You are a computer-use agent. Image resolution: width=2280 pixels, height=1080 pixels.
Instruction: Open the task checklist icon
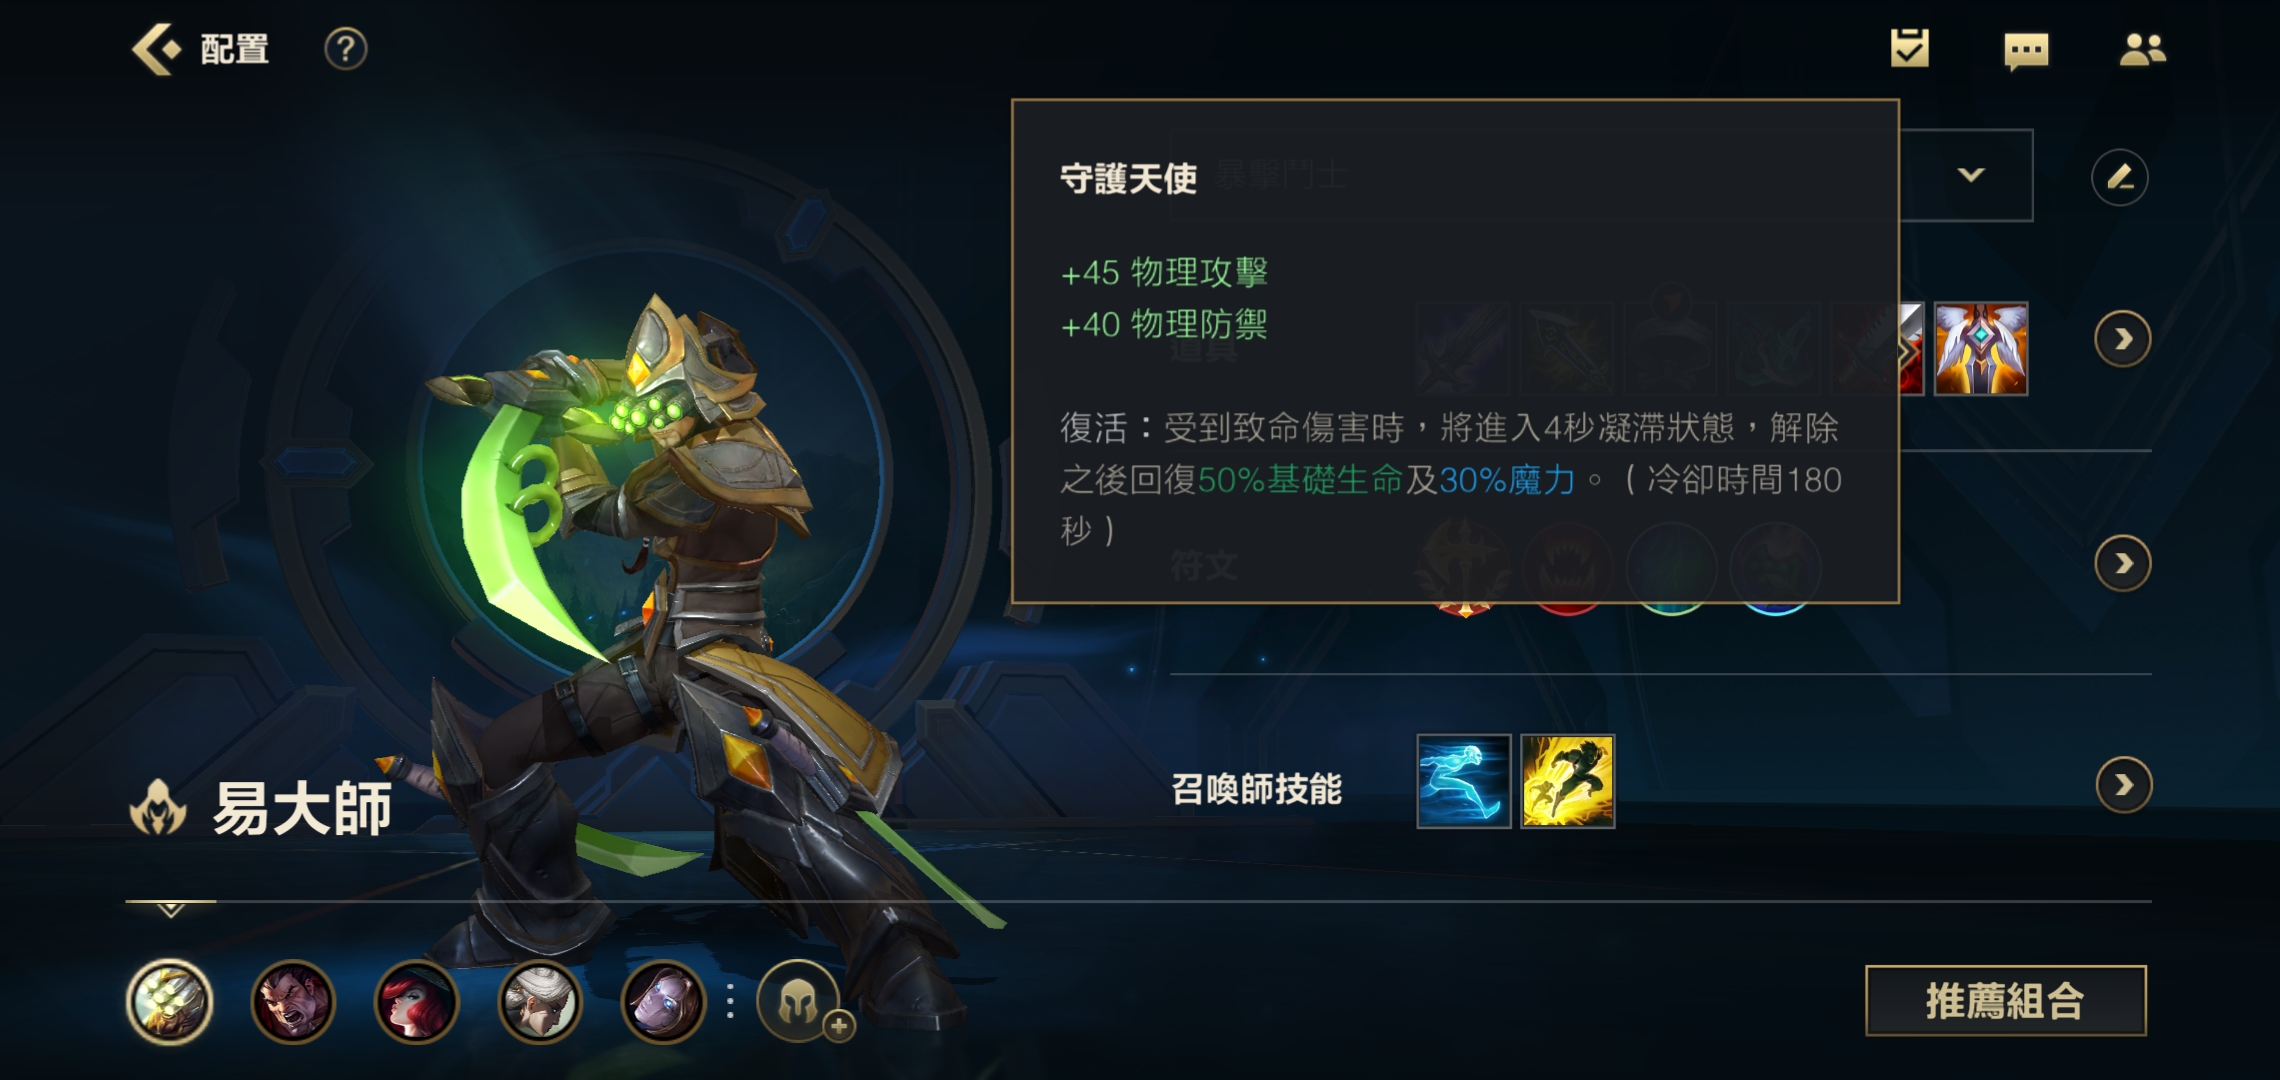click(x=1909, y=48)
